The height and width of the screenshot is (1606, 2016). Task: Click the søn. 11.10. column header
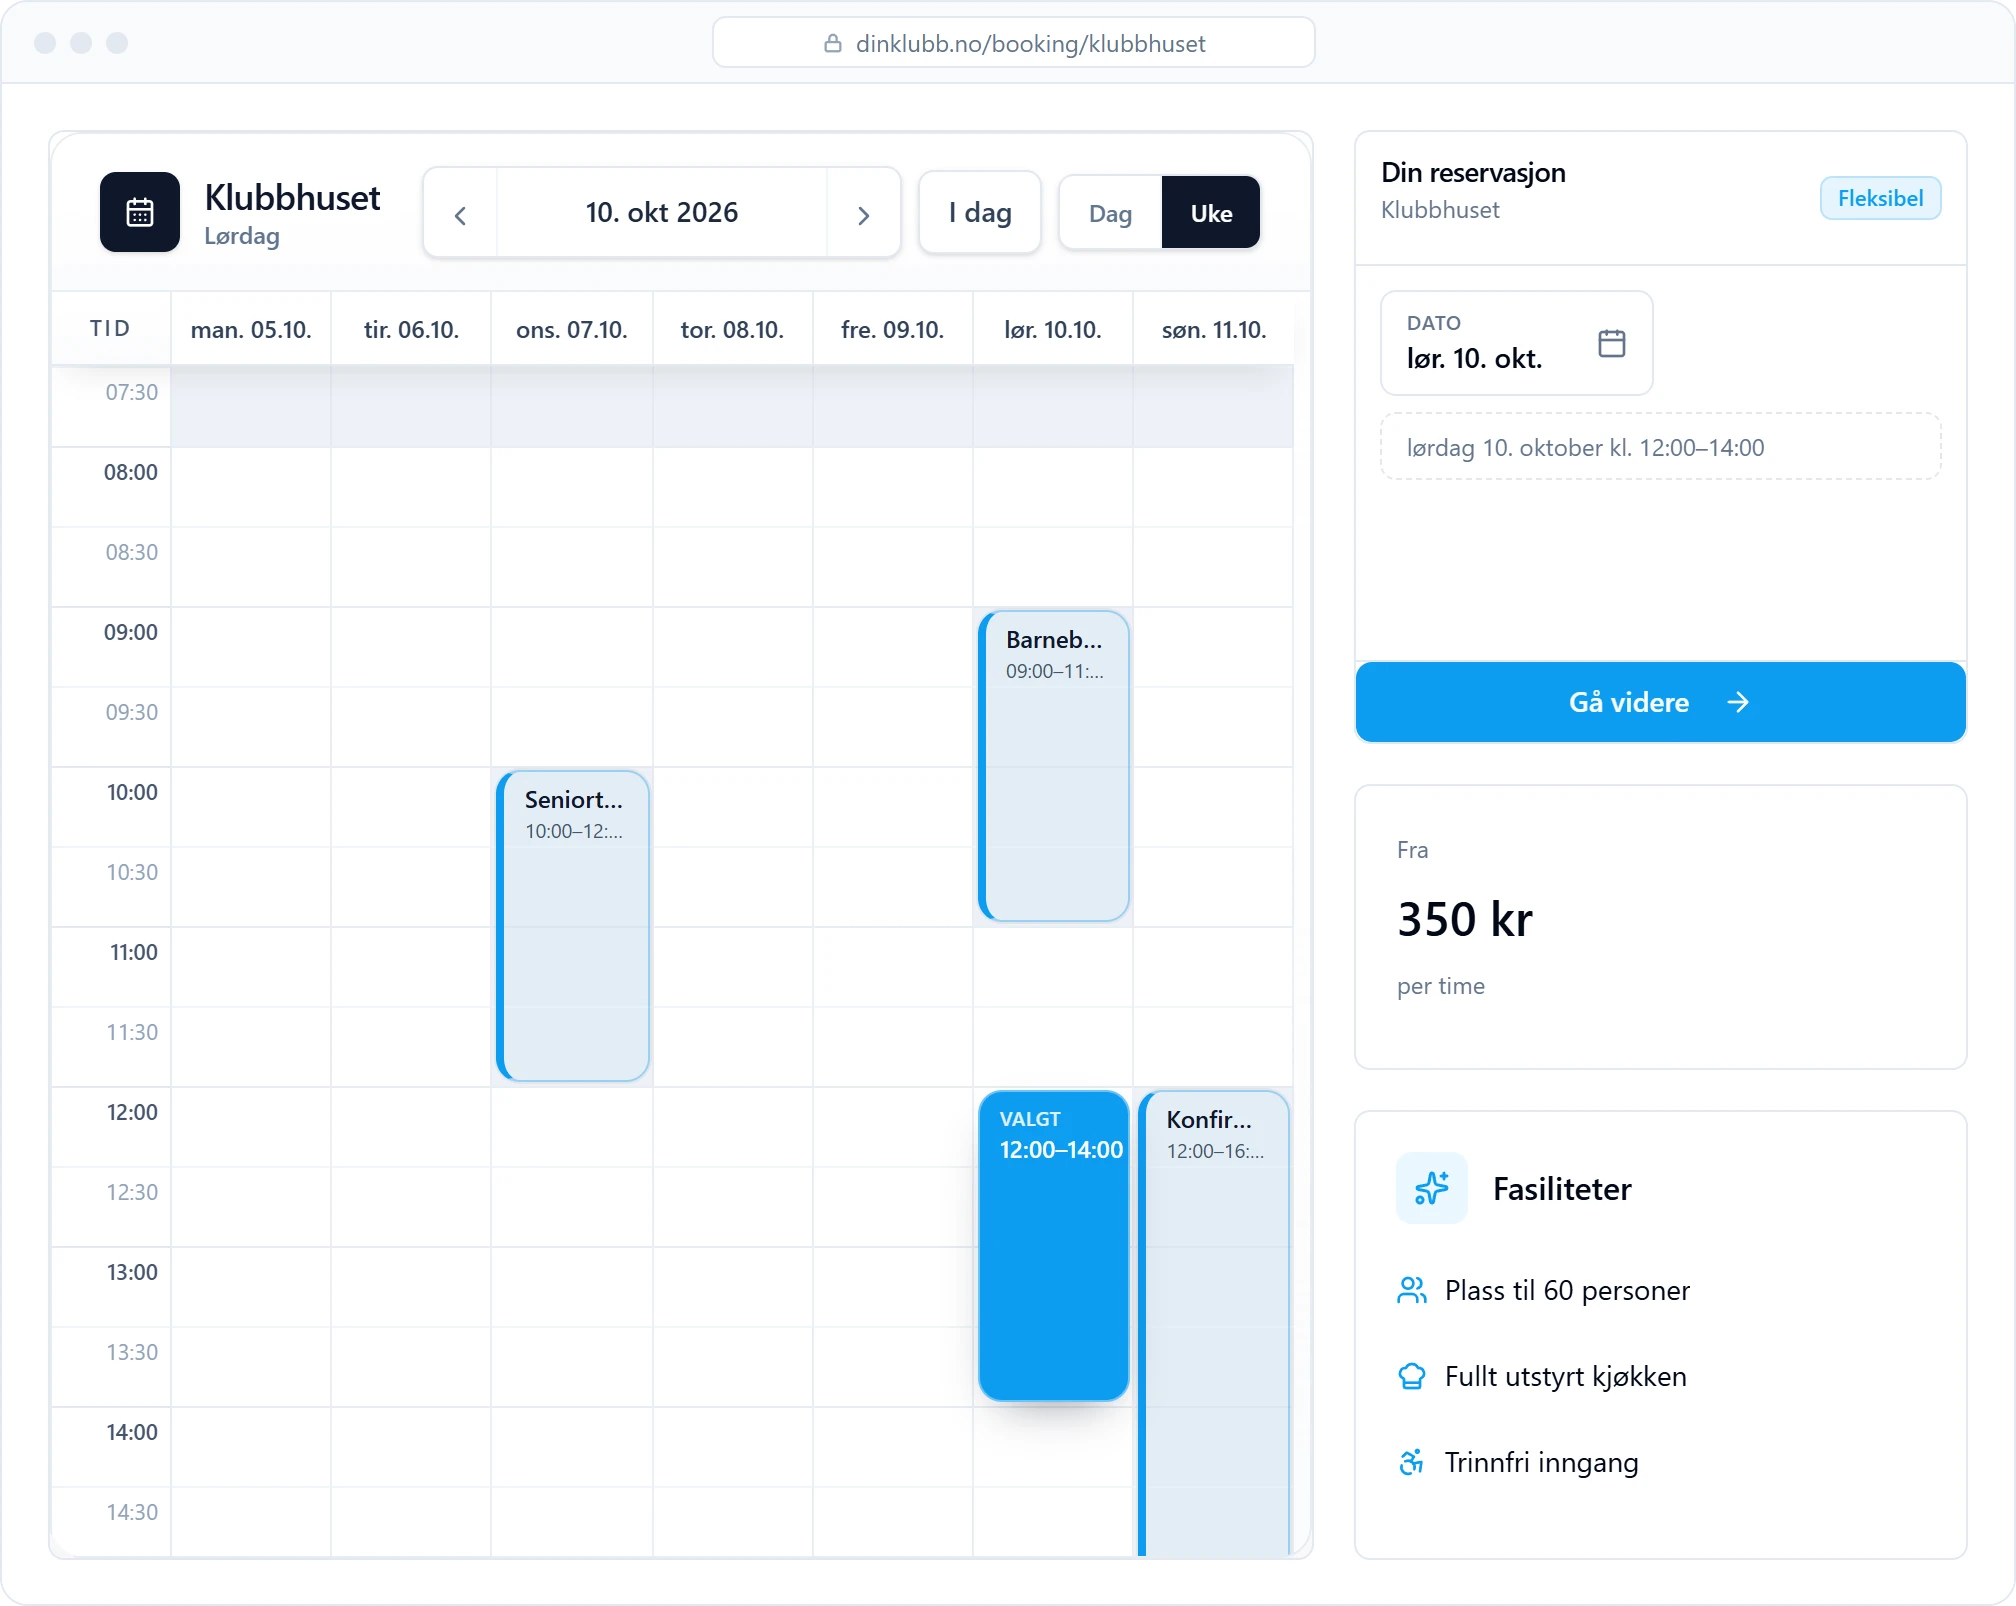pyautogui.click(x=1214, y=329)
